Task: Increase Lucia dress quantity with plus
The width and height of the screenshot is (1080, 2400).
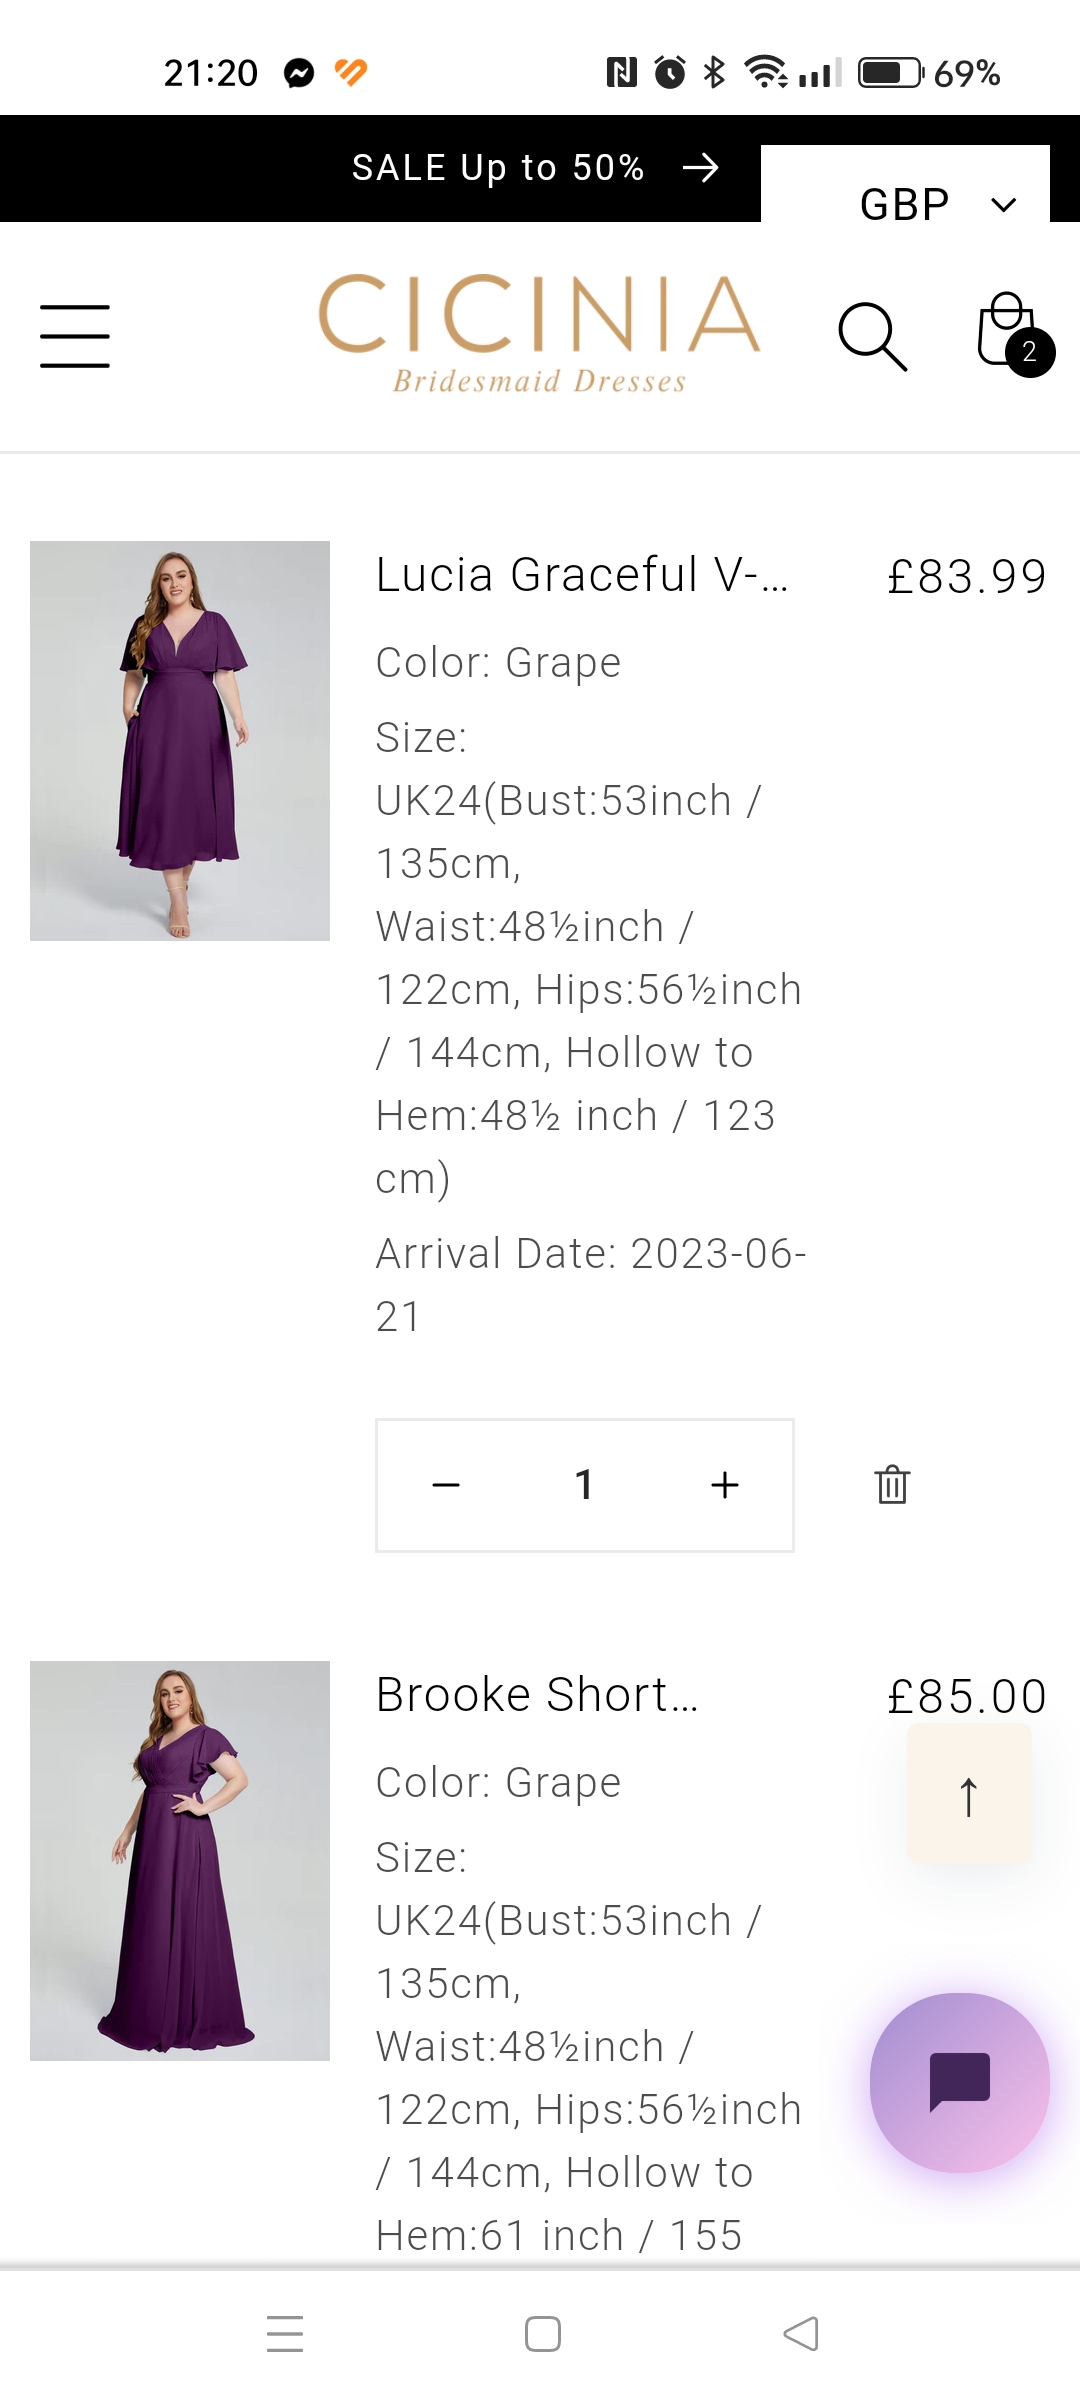Action: pyautogui.click(x=724, y=1485)
